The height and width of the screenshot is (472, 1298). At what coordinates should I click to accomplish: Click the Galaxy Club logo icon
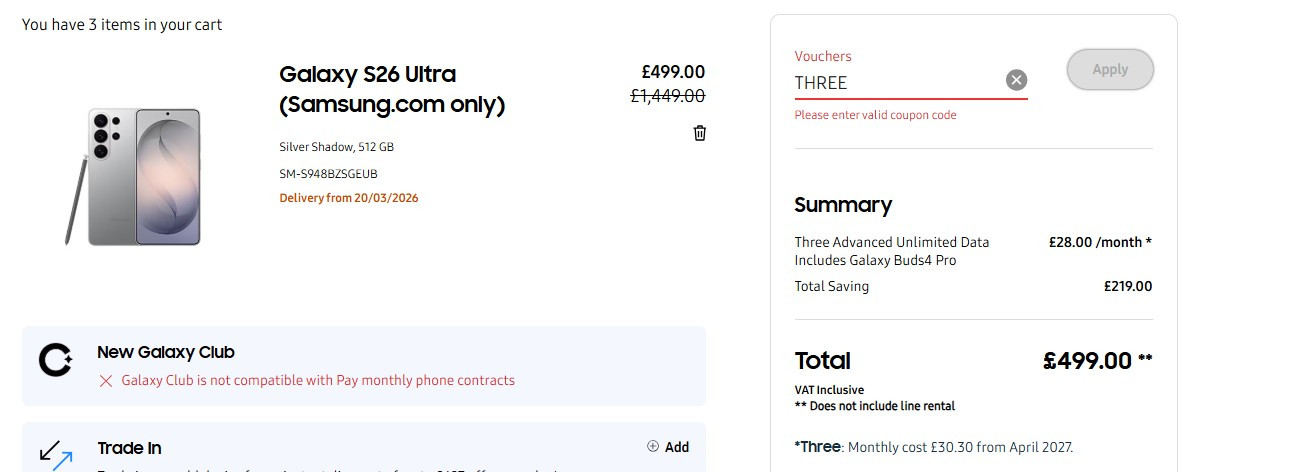pyautogui.click(x=55, y=360)
